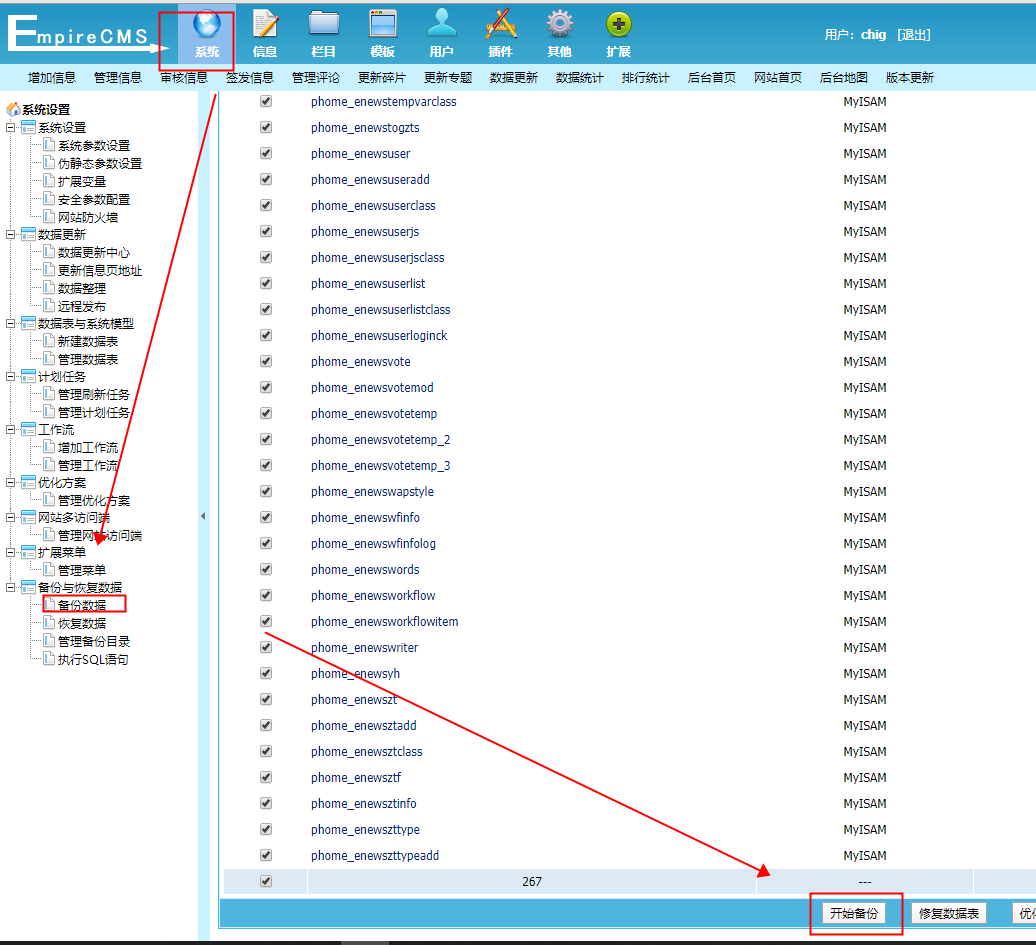Open the 扩展 plus icon
This screenshot has width=1036, height=945.
coord(618,24)
